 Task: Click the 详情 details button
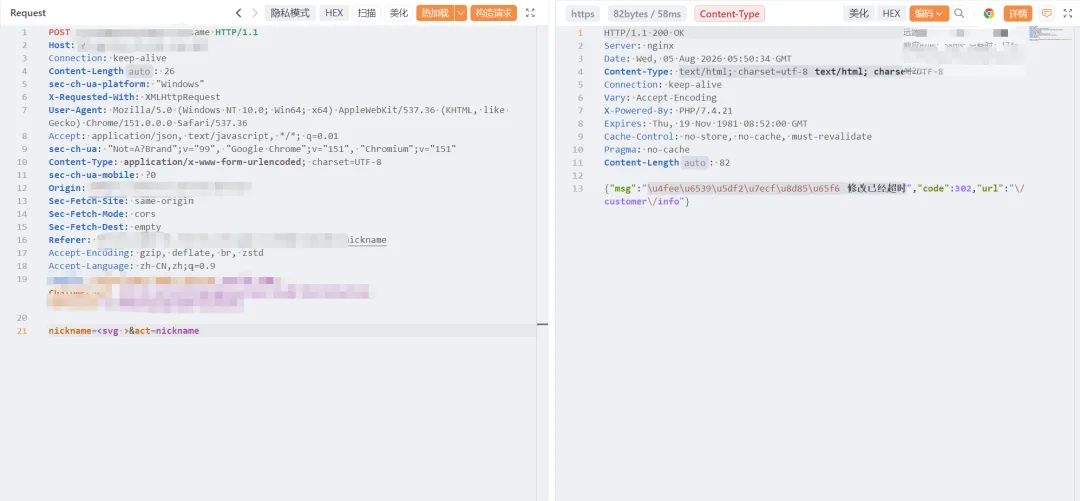coord(1018,13)
